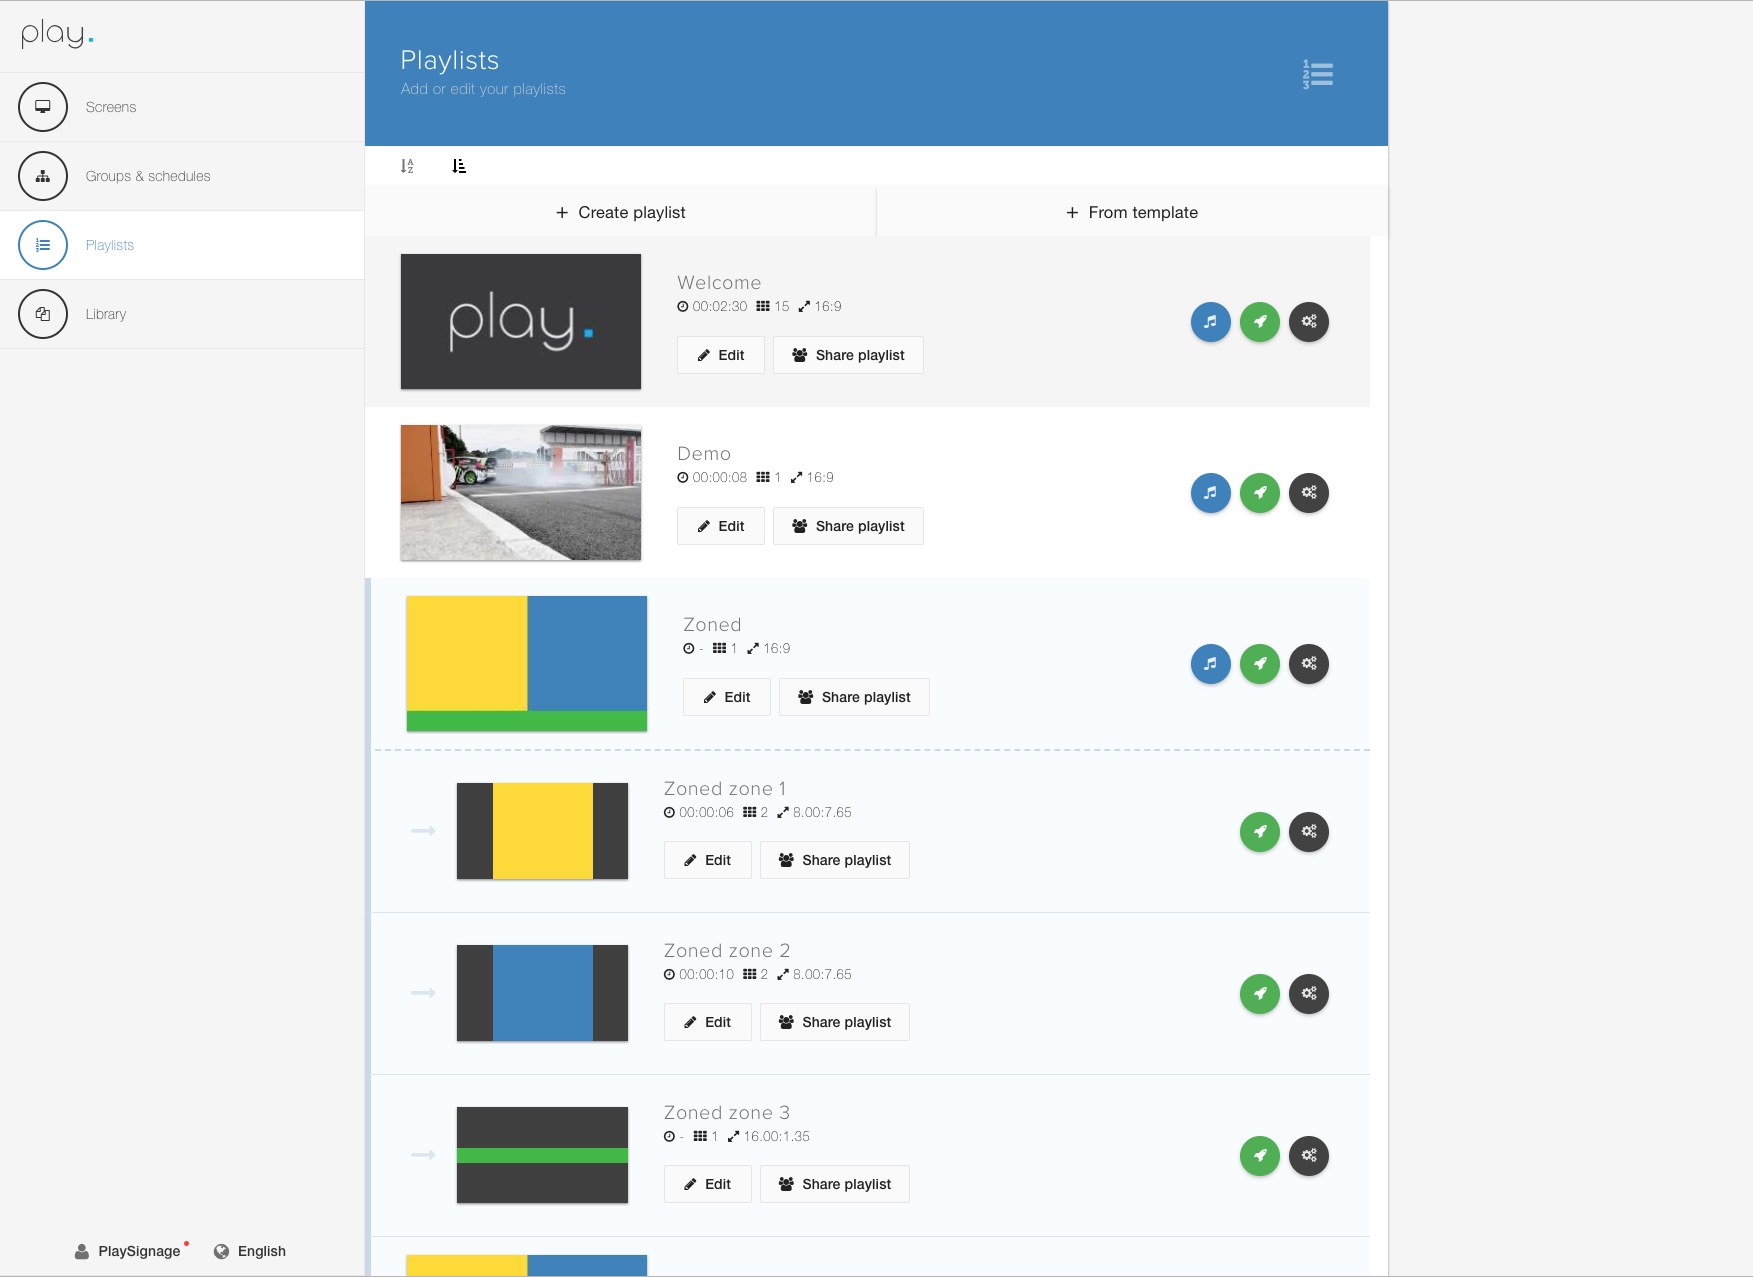Screen dimensions: 1753x1277
Task: Publish the Demo playlist
Action: (x=1259, y=492)
